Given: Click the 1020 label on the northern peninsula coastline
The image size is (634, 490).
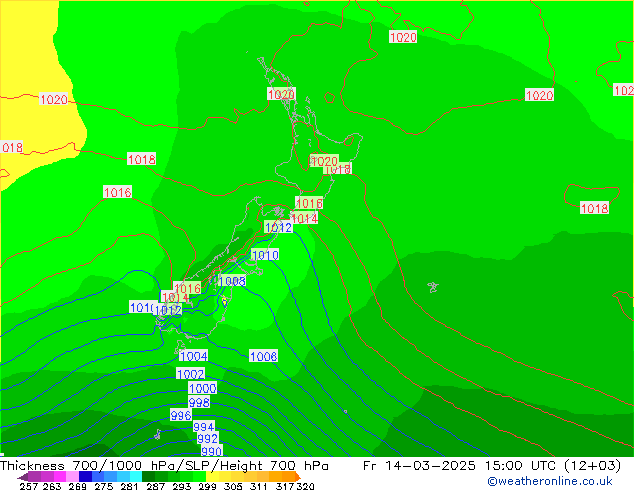Looking at the screenshot, I should pos(281,95).
